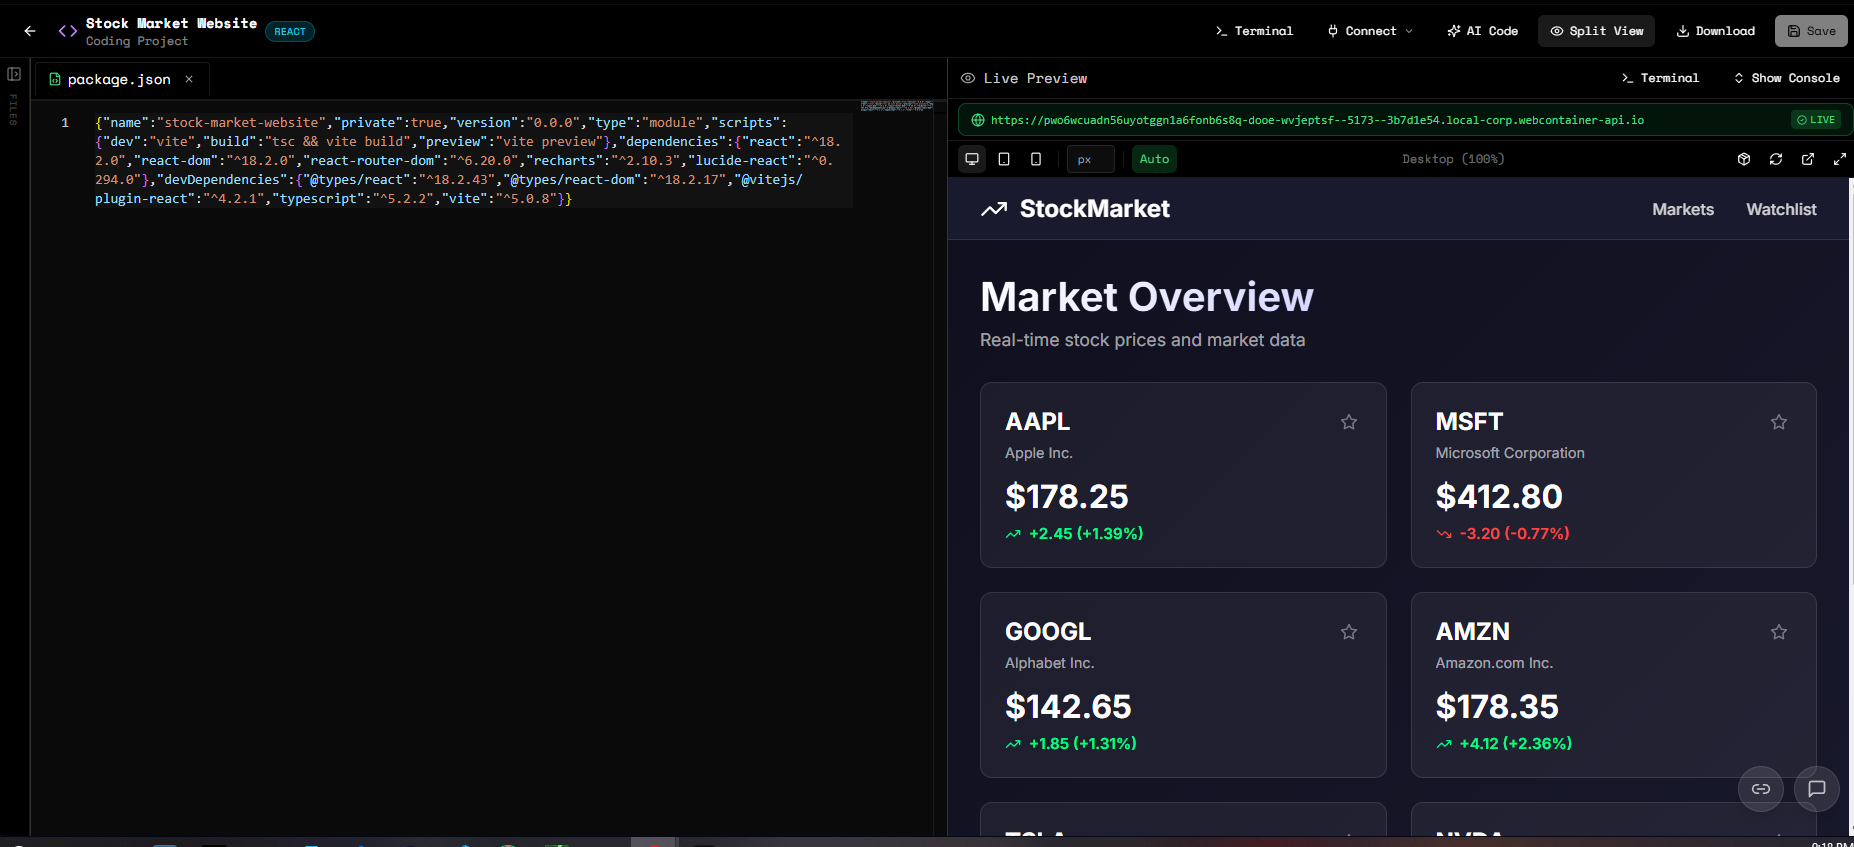
Task: Open the Markets nav link
Action: (1683, 209)
